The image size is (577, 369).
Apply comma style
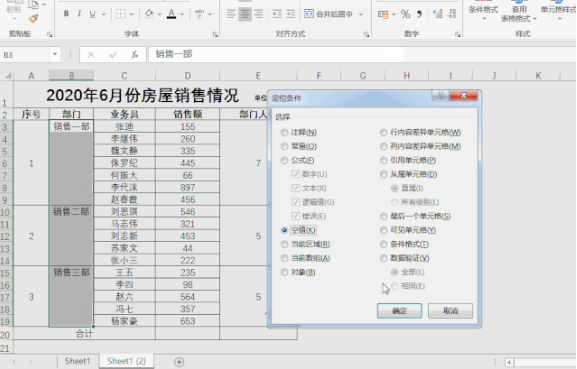tap(419, 14)
